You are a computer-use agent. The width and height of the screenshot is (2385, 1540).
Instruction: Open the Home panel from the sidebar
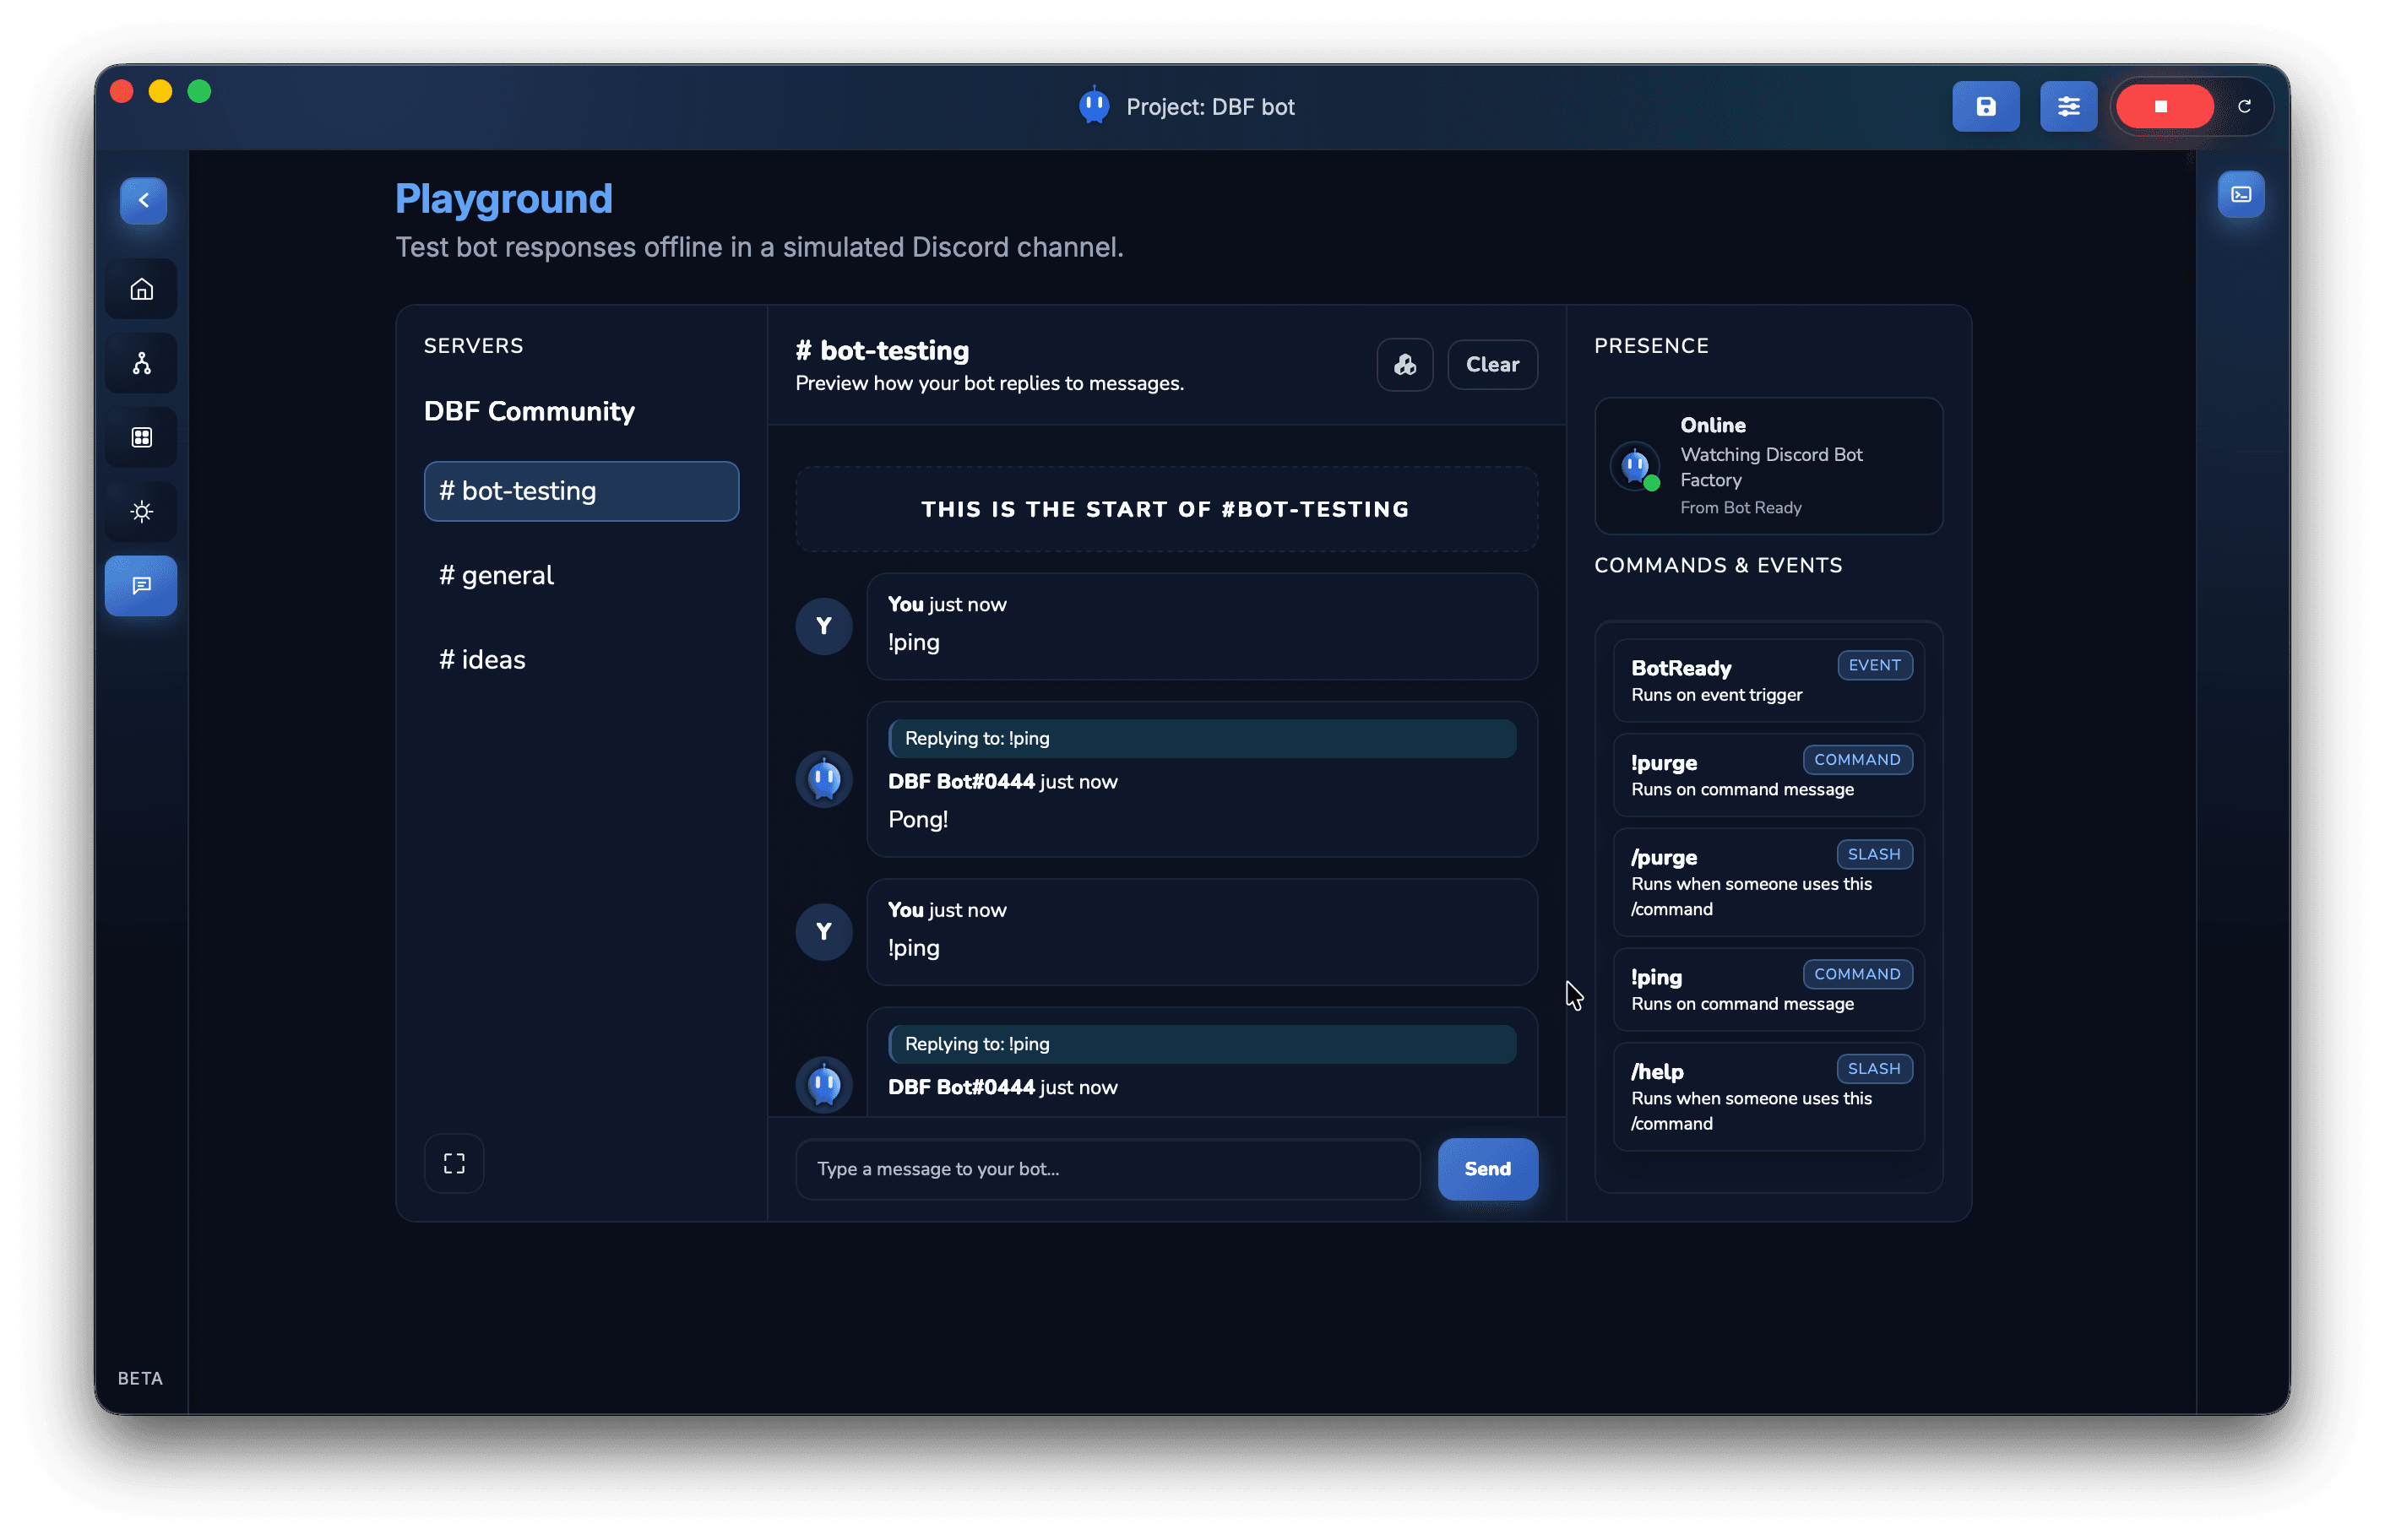coord(141,288)
